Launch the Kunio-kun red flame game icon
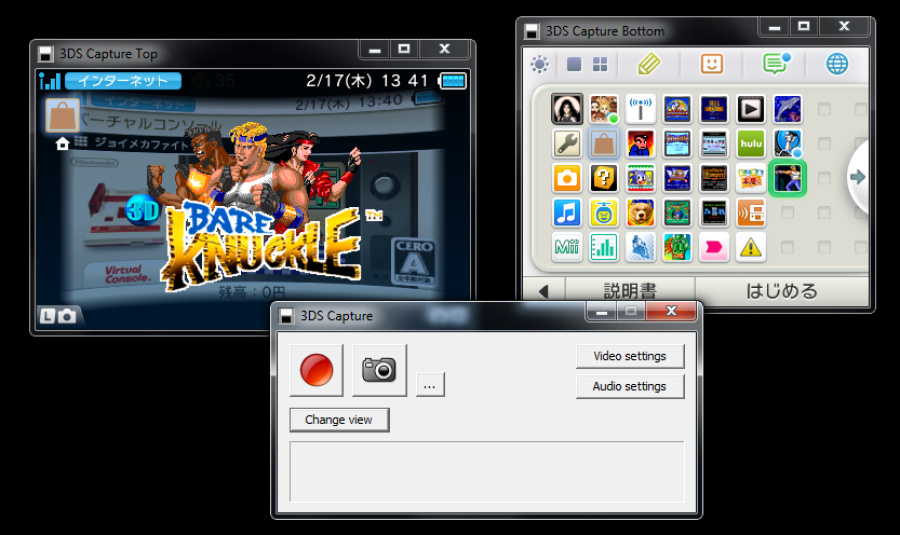 pos(641,144)
